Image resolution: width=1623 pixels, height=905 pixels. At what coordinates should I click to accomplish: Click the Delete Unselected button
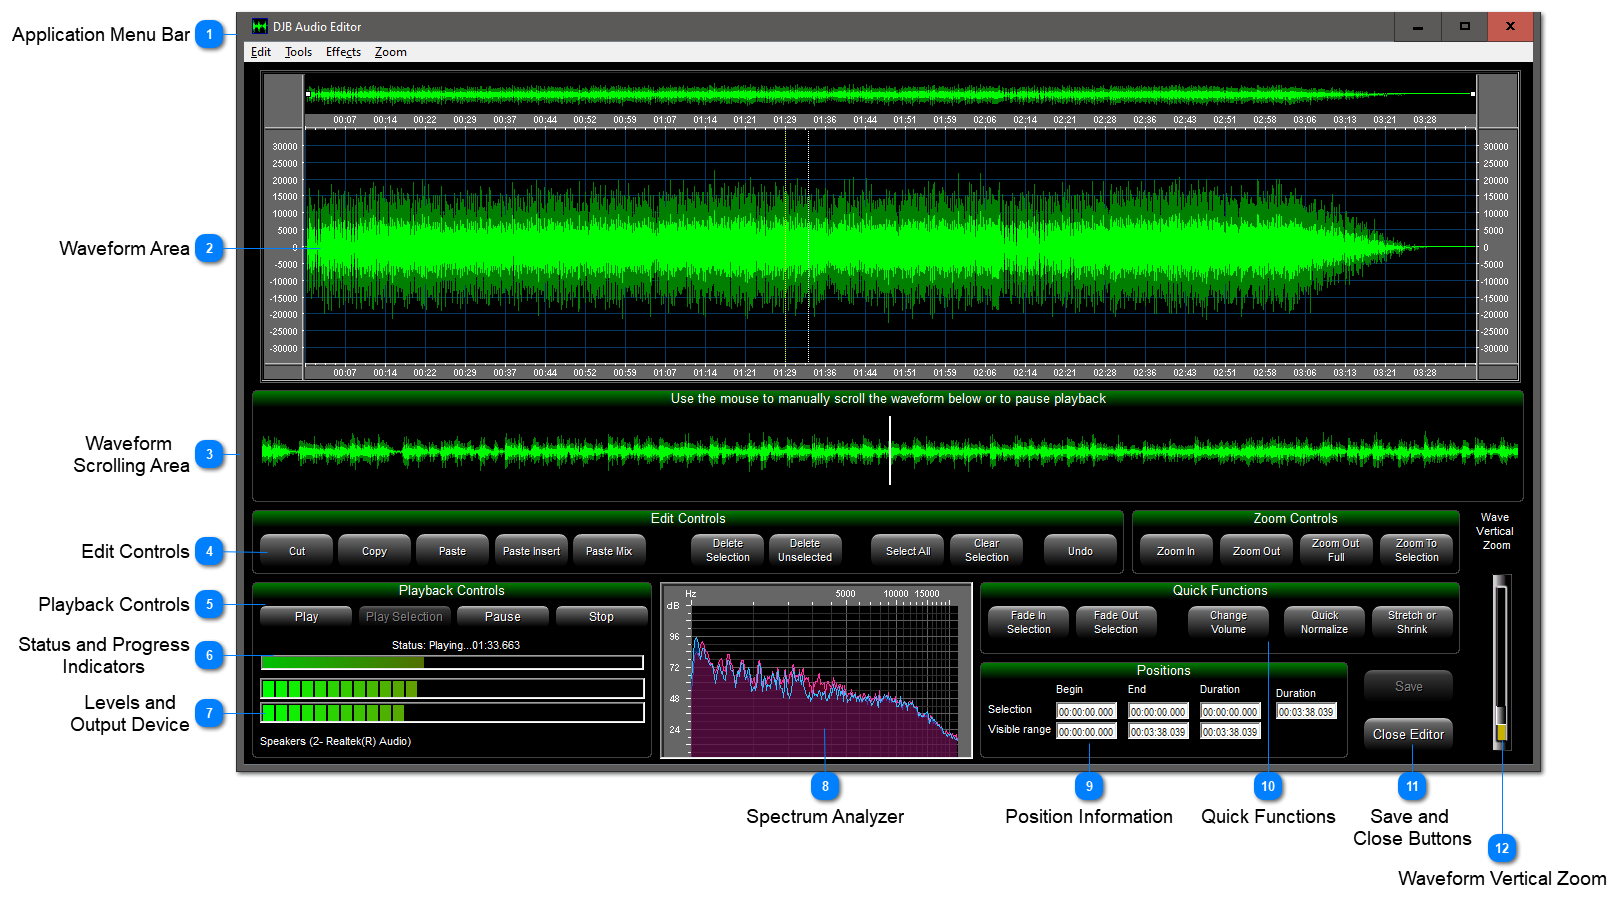[805, 551]
